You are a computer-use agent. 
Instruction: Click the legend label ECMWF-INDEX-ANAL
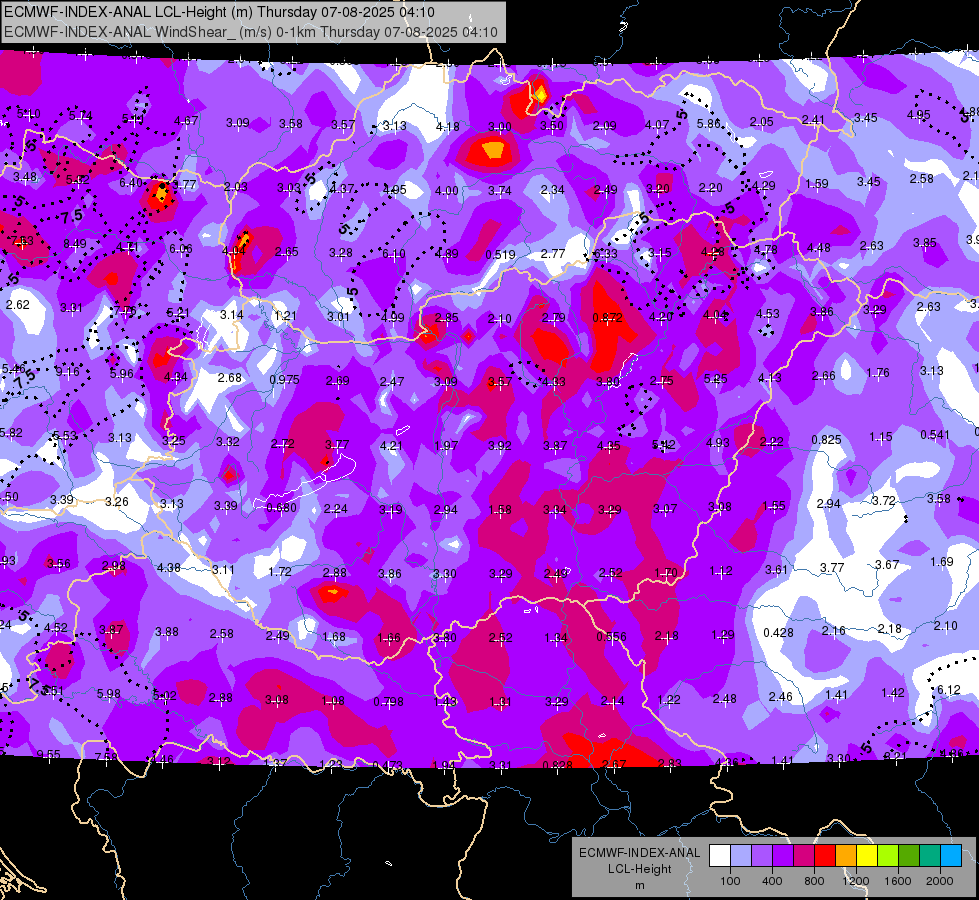(639, 853)
